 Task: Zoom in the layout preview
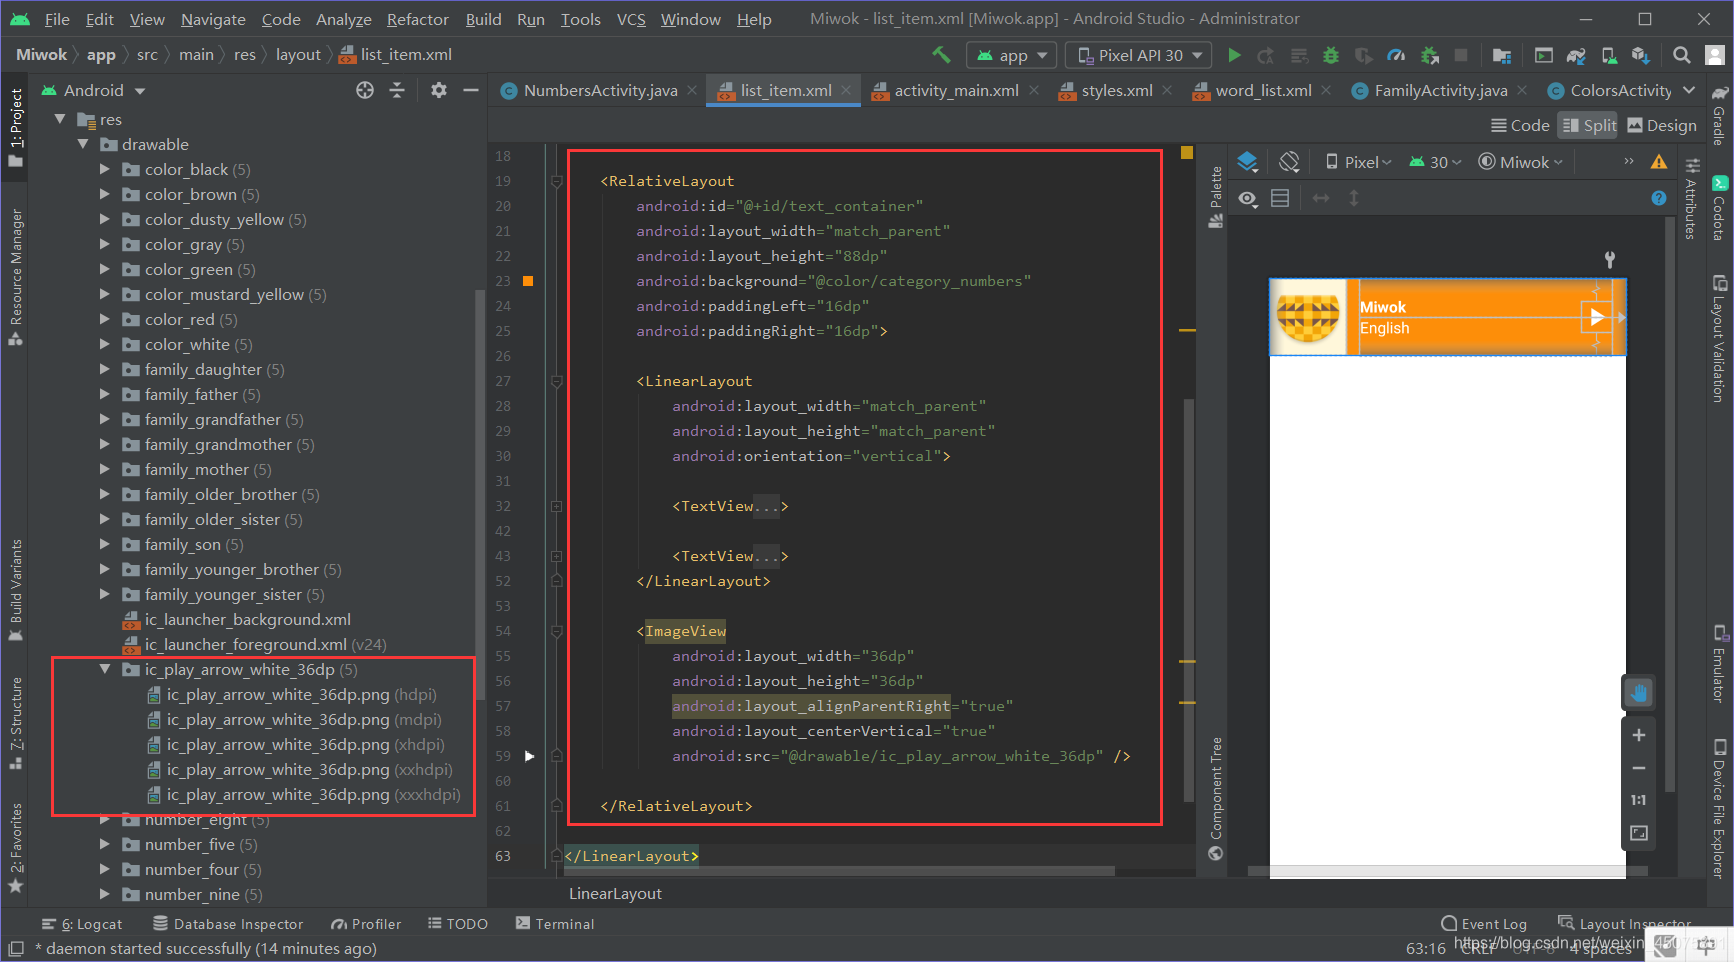pos(1638,735)
